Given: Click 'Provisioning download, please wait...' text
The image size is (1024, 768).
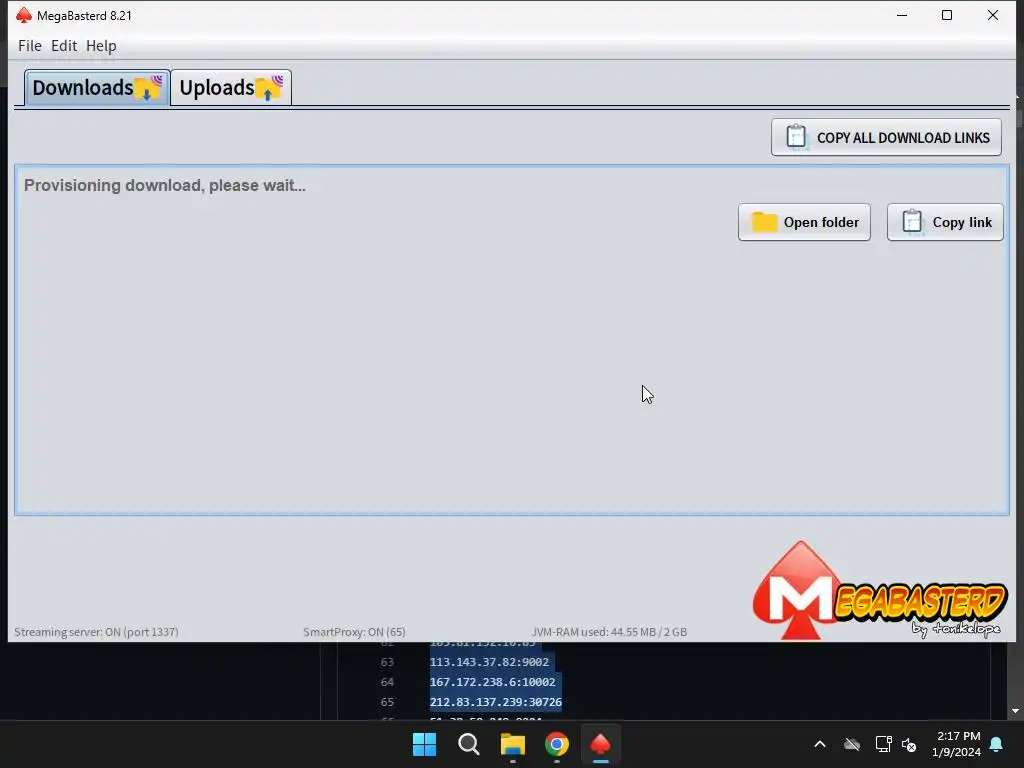Looking at the screenshot, I should click(165, 185).
